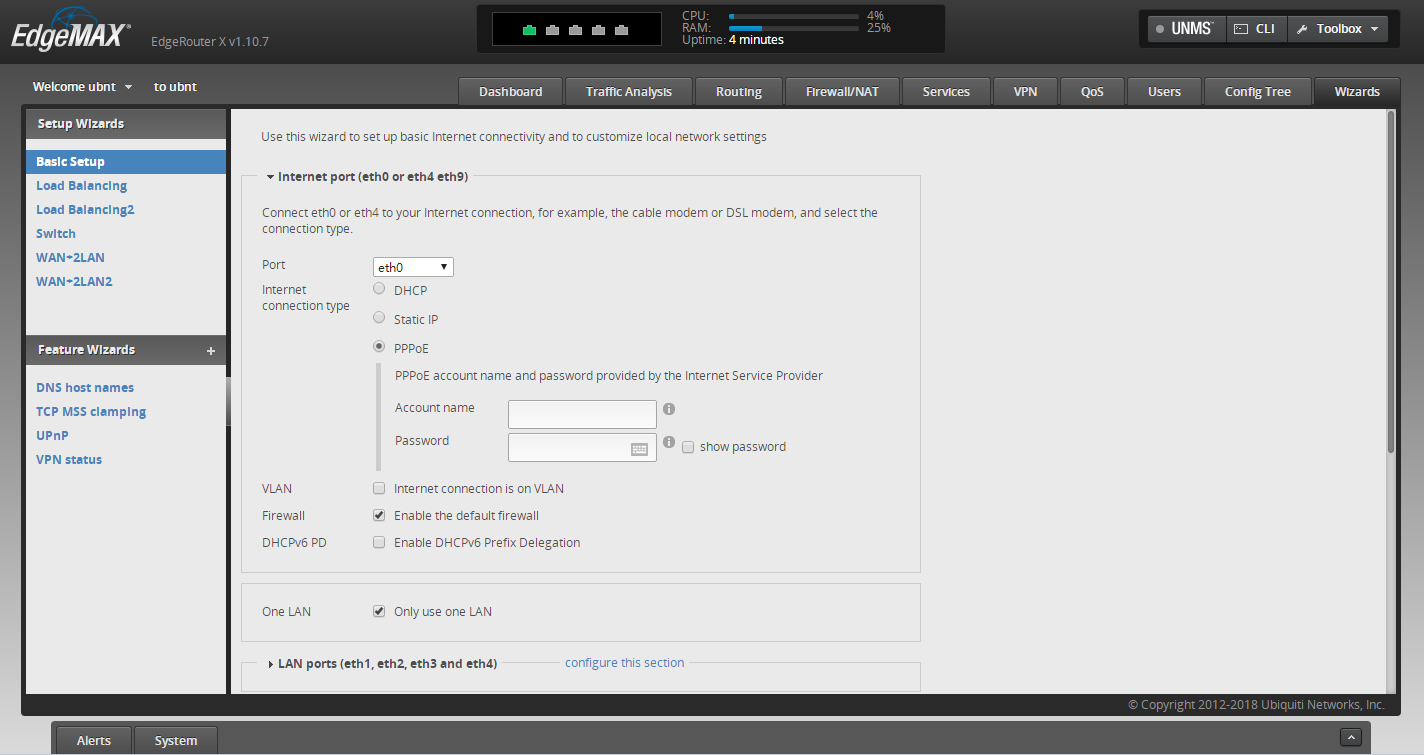Open the Load Balancing wizard
Viewport: 1424px width, 755px height.
tap(81, 186)
